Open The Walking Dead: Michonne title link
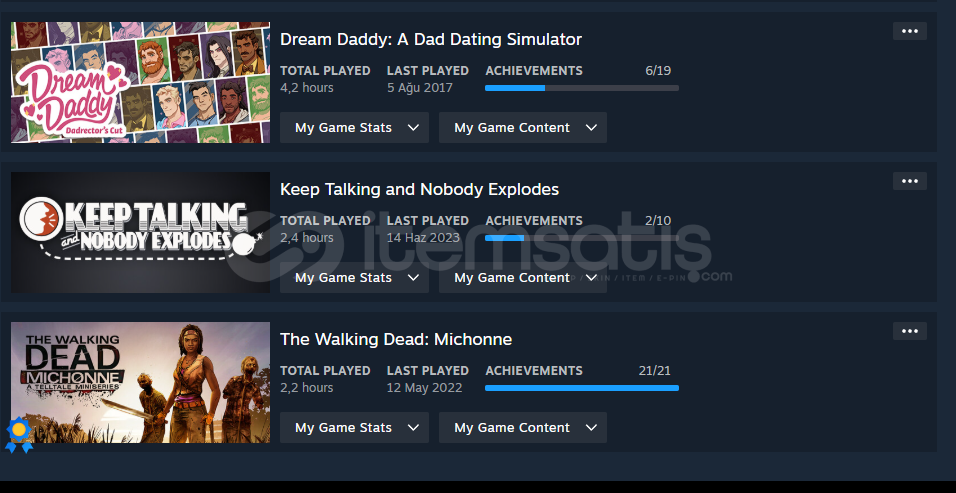 [x=396, y=339]
